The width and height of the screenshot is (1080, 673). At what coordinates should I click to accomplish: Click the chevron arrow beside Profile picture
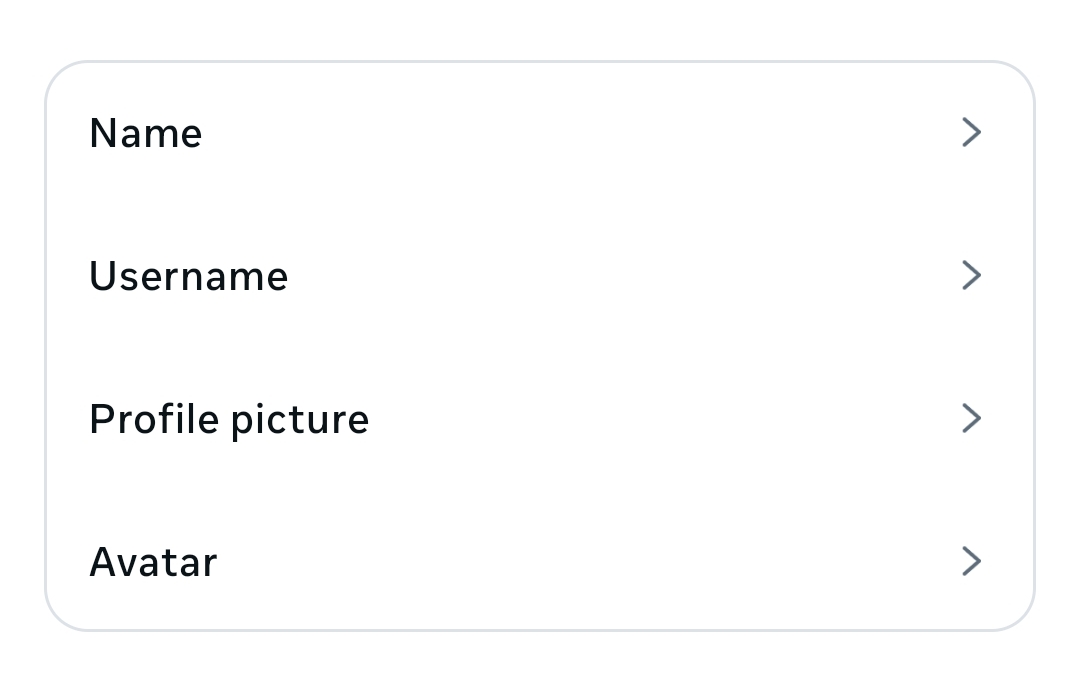click(x=971, y=418)
